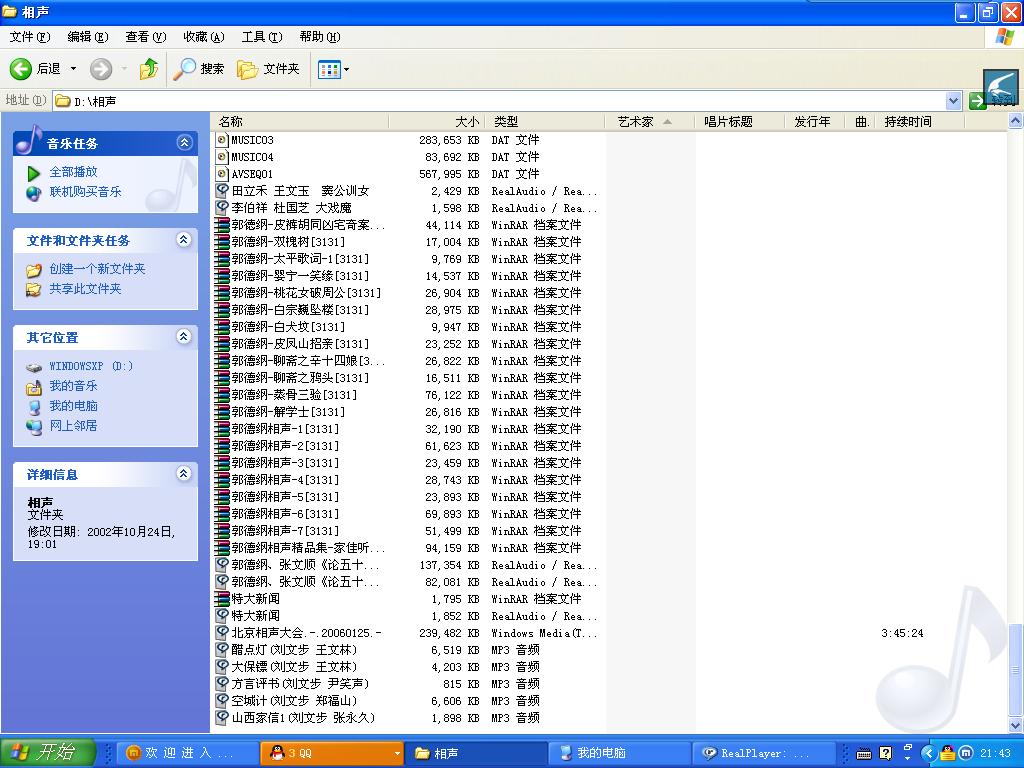Screen dimensions: 1024x768
Task: Click 创建一个新文件夹 link
Action: pos(97,269)
